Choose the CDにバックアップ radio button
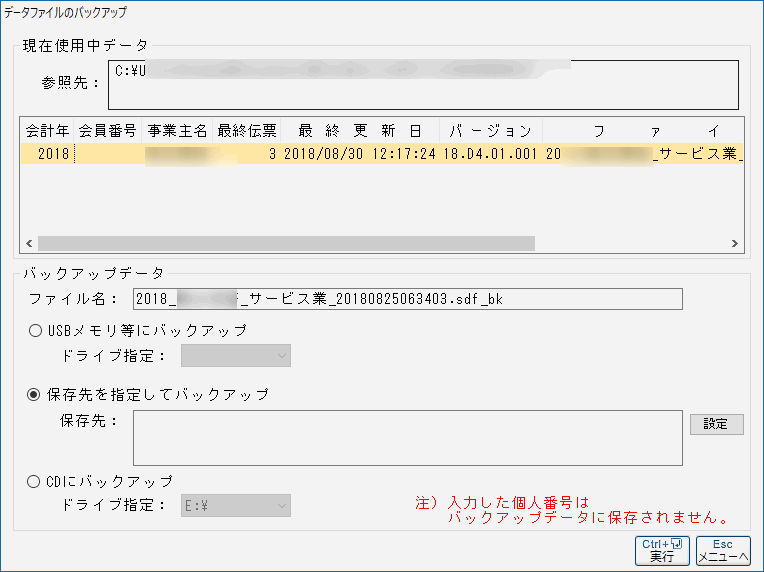 pyautogui.click(x=35, y=481)
